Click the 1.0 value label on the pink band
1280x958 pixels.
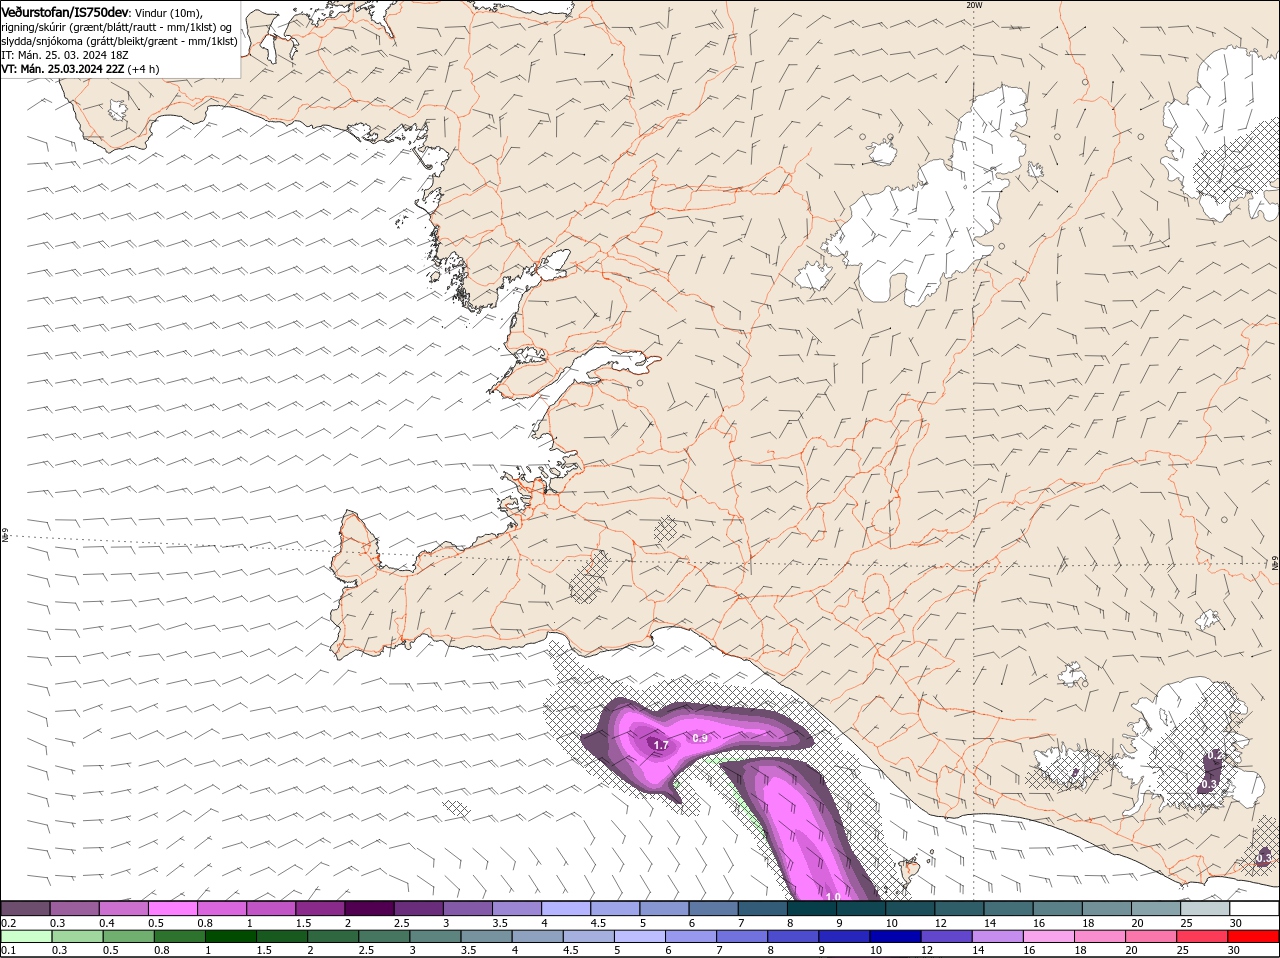tap(833, 897)
